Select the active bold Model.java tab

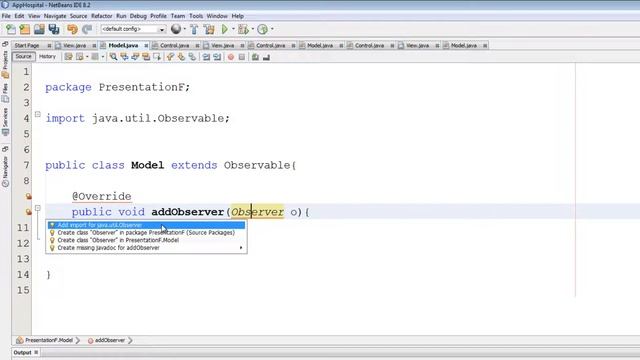point(123,45)
